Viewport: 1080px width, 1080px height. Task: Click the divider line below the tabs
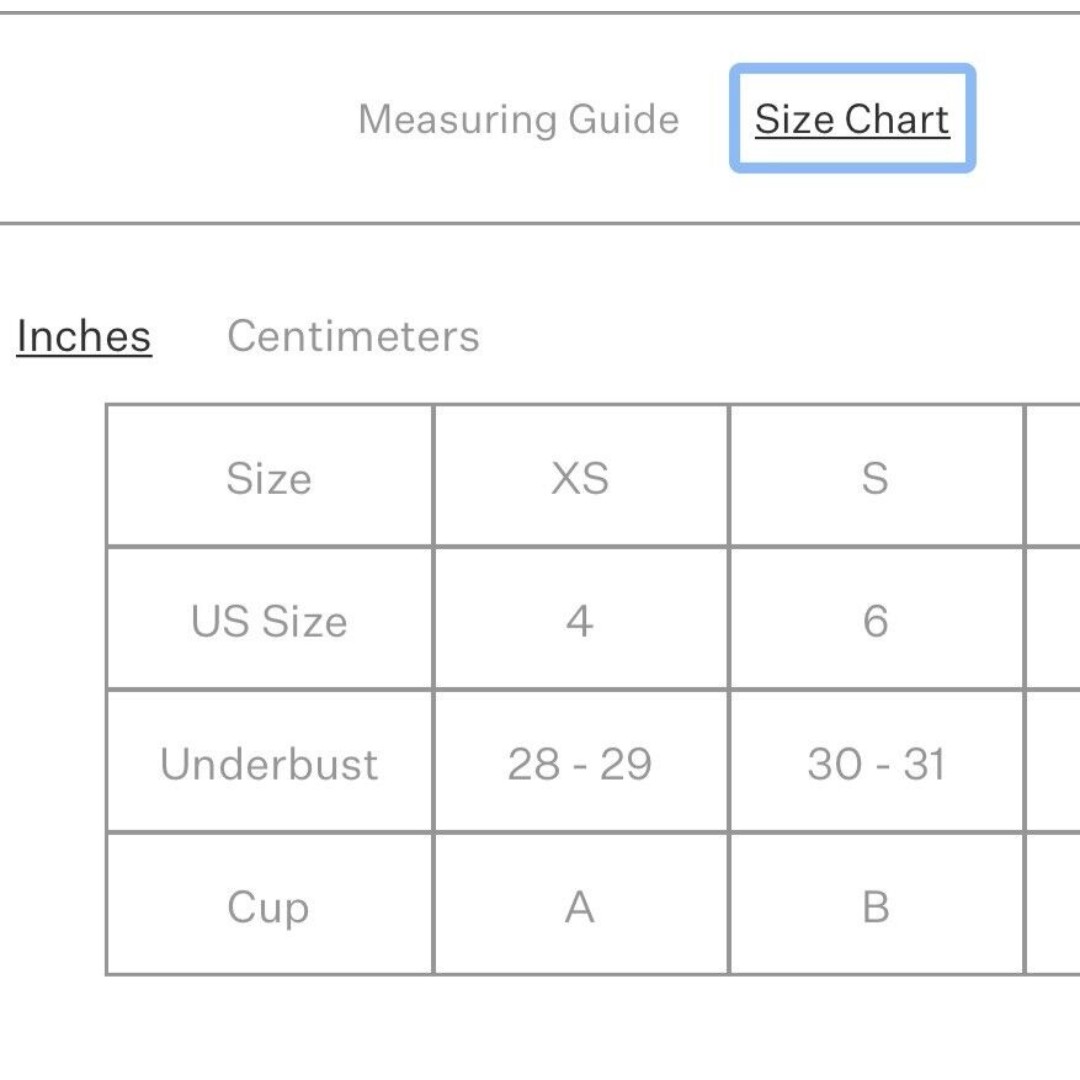(540, 223)
